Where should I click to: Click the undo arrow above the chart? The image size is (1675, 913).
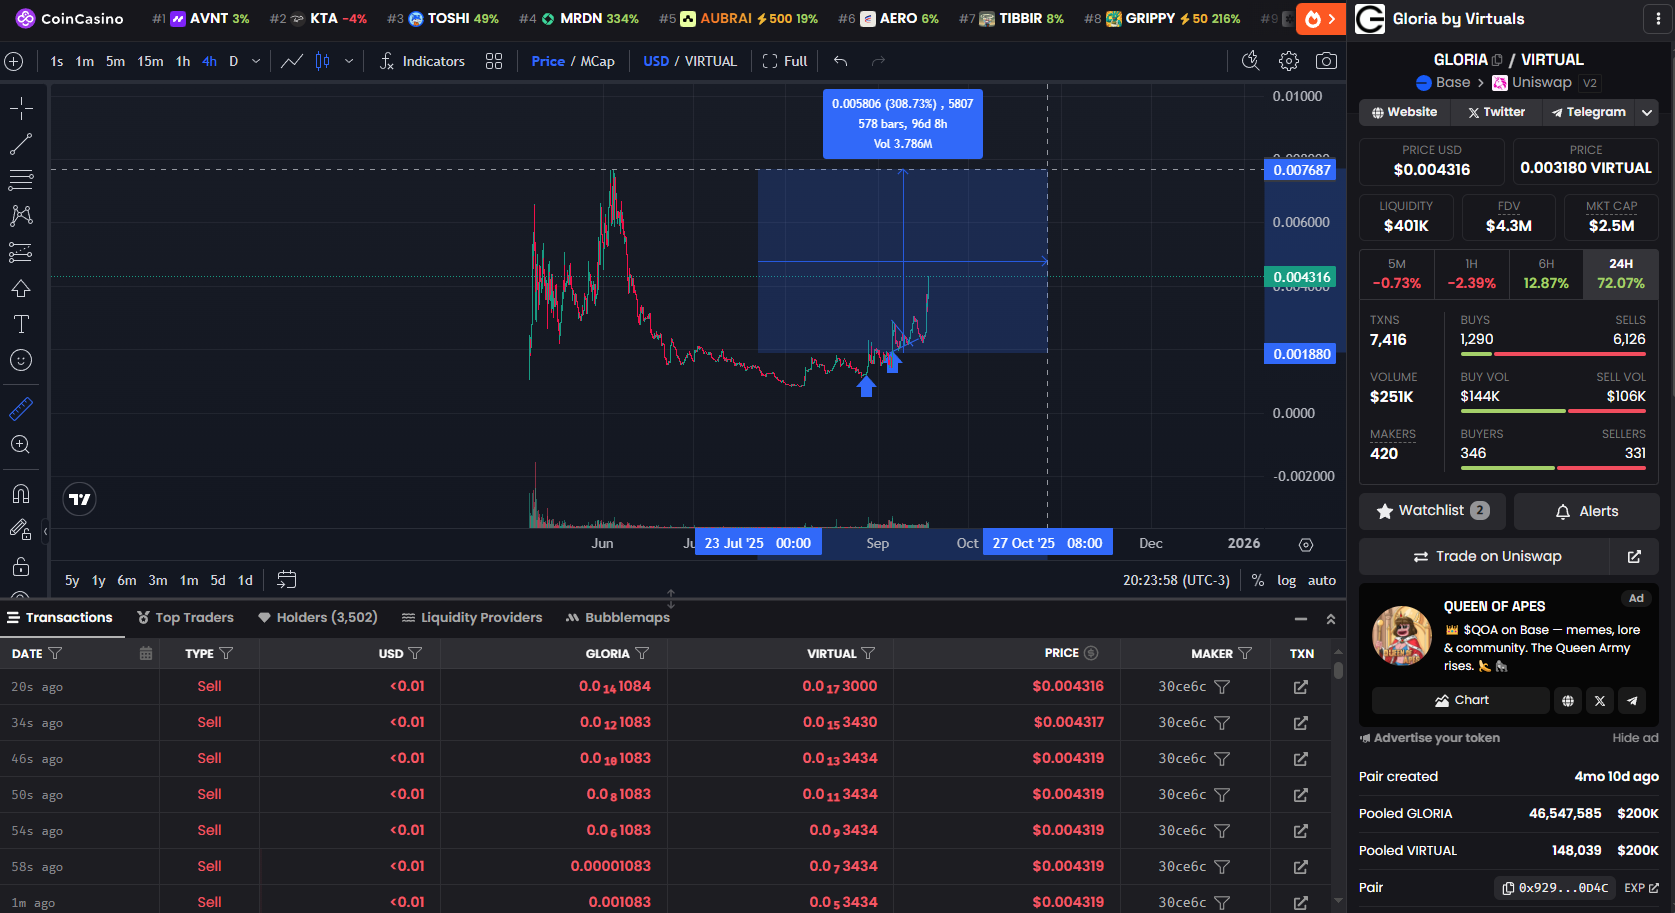point(839,61)
